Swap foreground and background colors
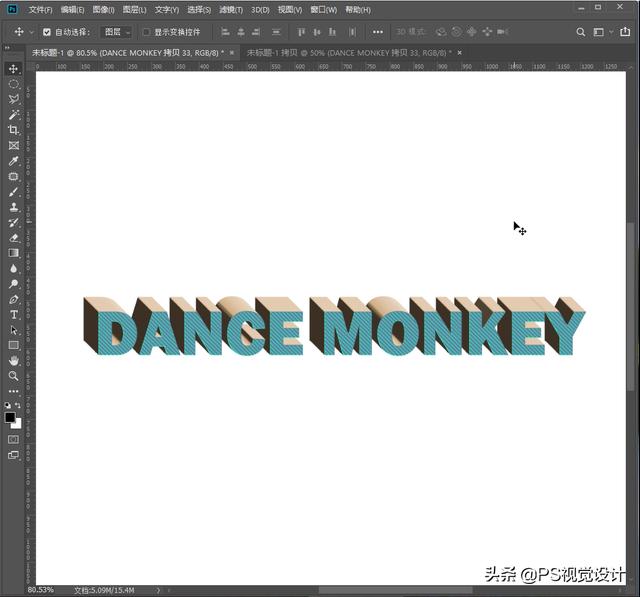Screen dimensions: 640x597 [18, 405]
